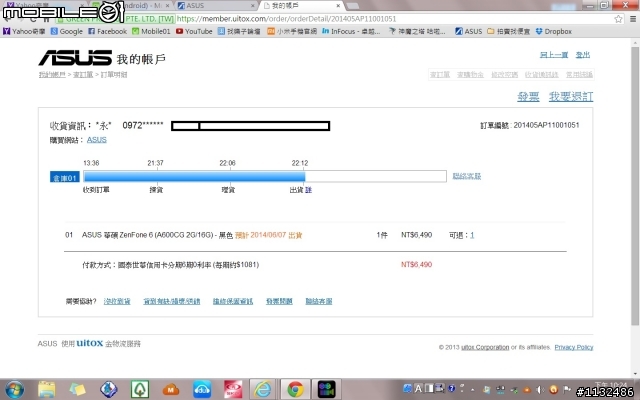Open third account menu item for password change
Image resolution: width=640 pixels, height=400 pixels.
504,74
